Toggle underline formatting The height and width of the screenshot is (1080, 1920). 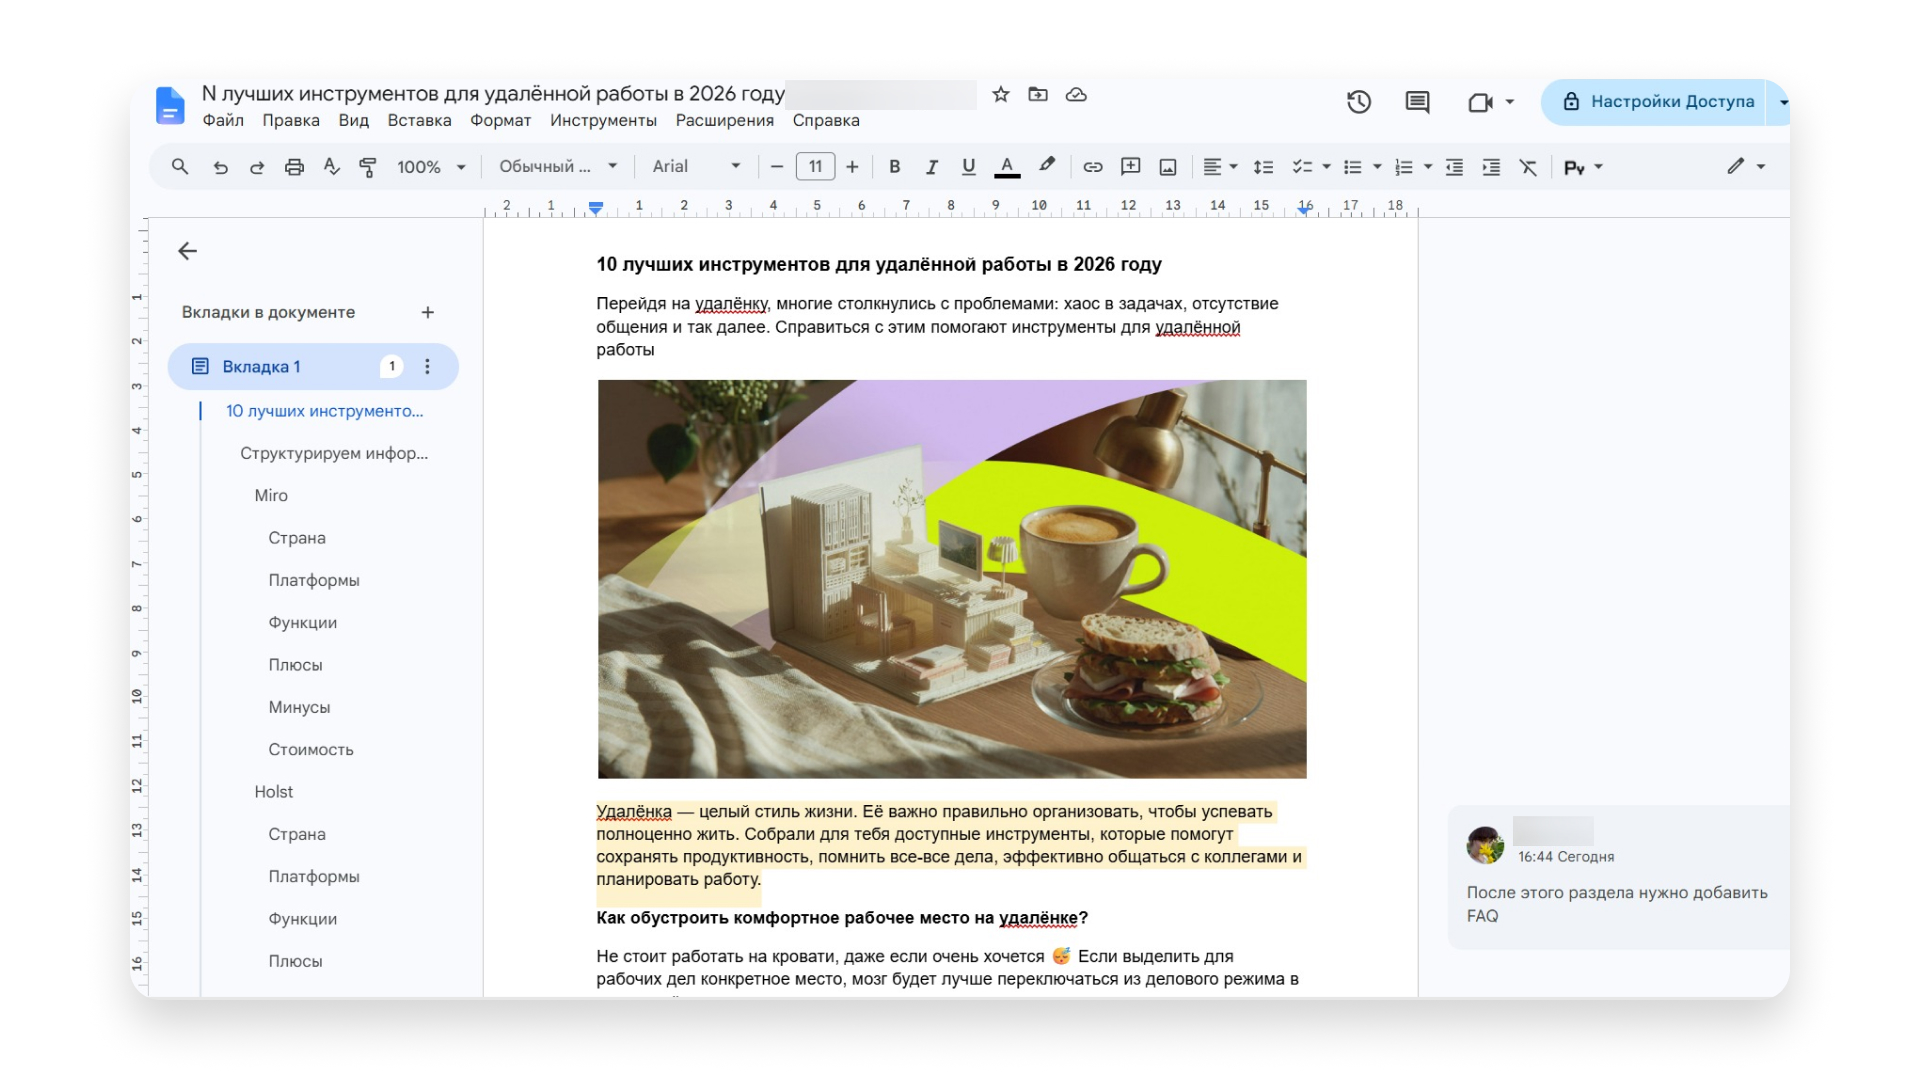pyautogui.click(x=968, y=167)
